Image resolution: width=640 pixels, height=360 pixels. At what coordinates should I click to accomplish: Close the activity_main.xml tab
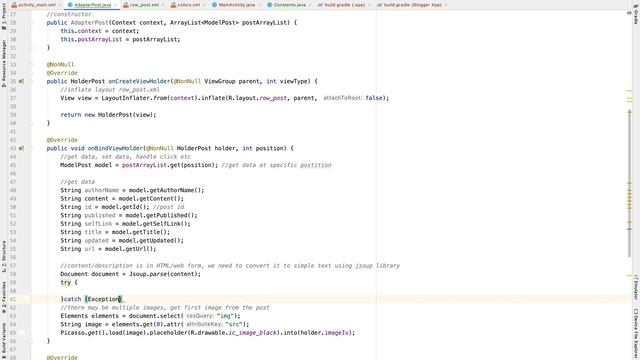[60, 5]
